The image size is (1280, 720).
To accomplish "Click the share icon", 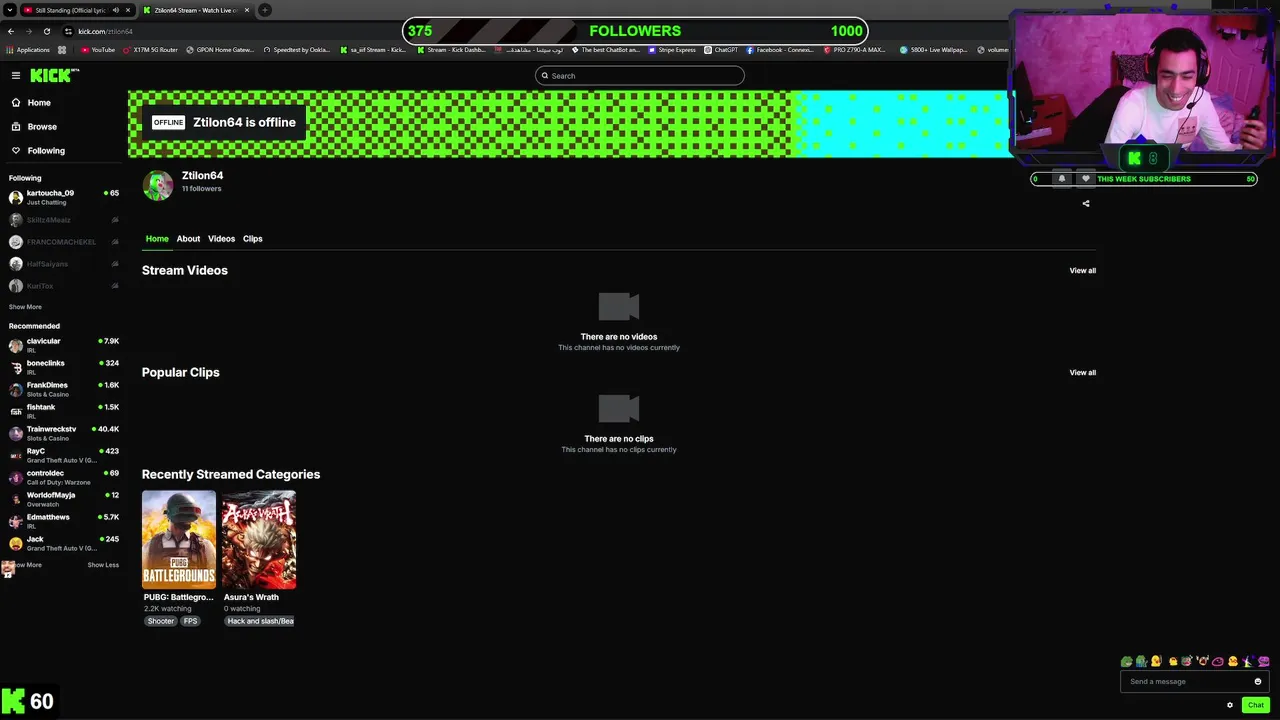I will 1086,204.
